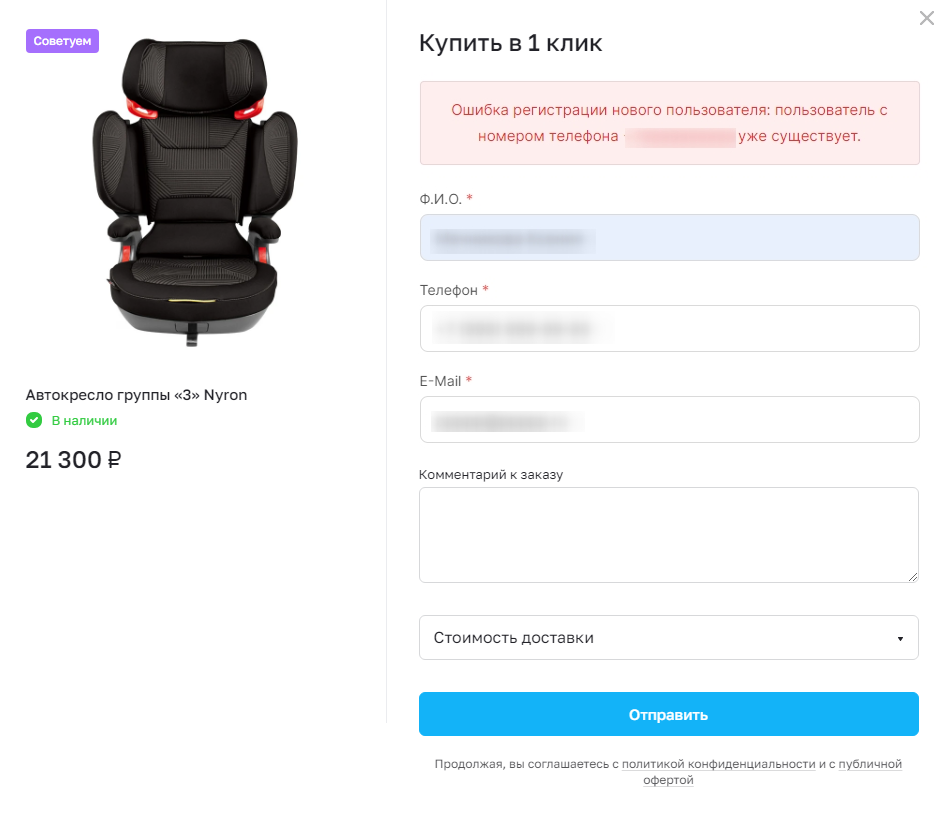
Task: Click the car seat product image
Action: 194,191
